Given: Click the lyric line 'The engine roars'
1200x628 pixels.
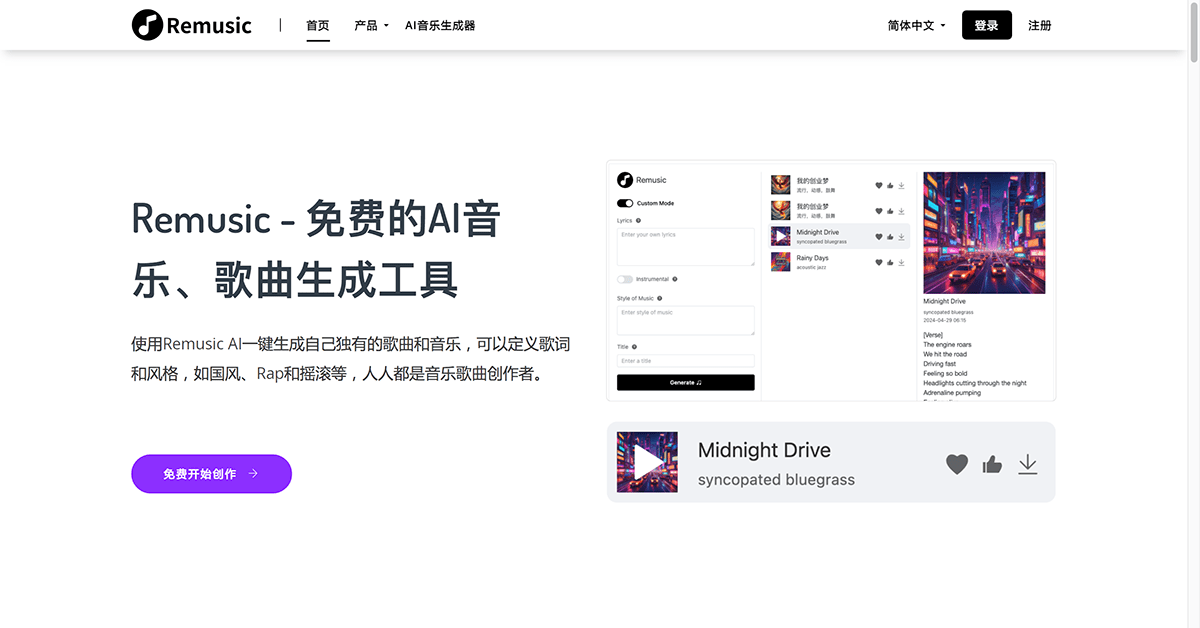Looking at the screenshot, I should point(947,344).
